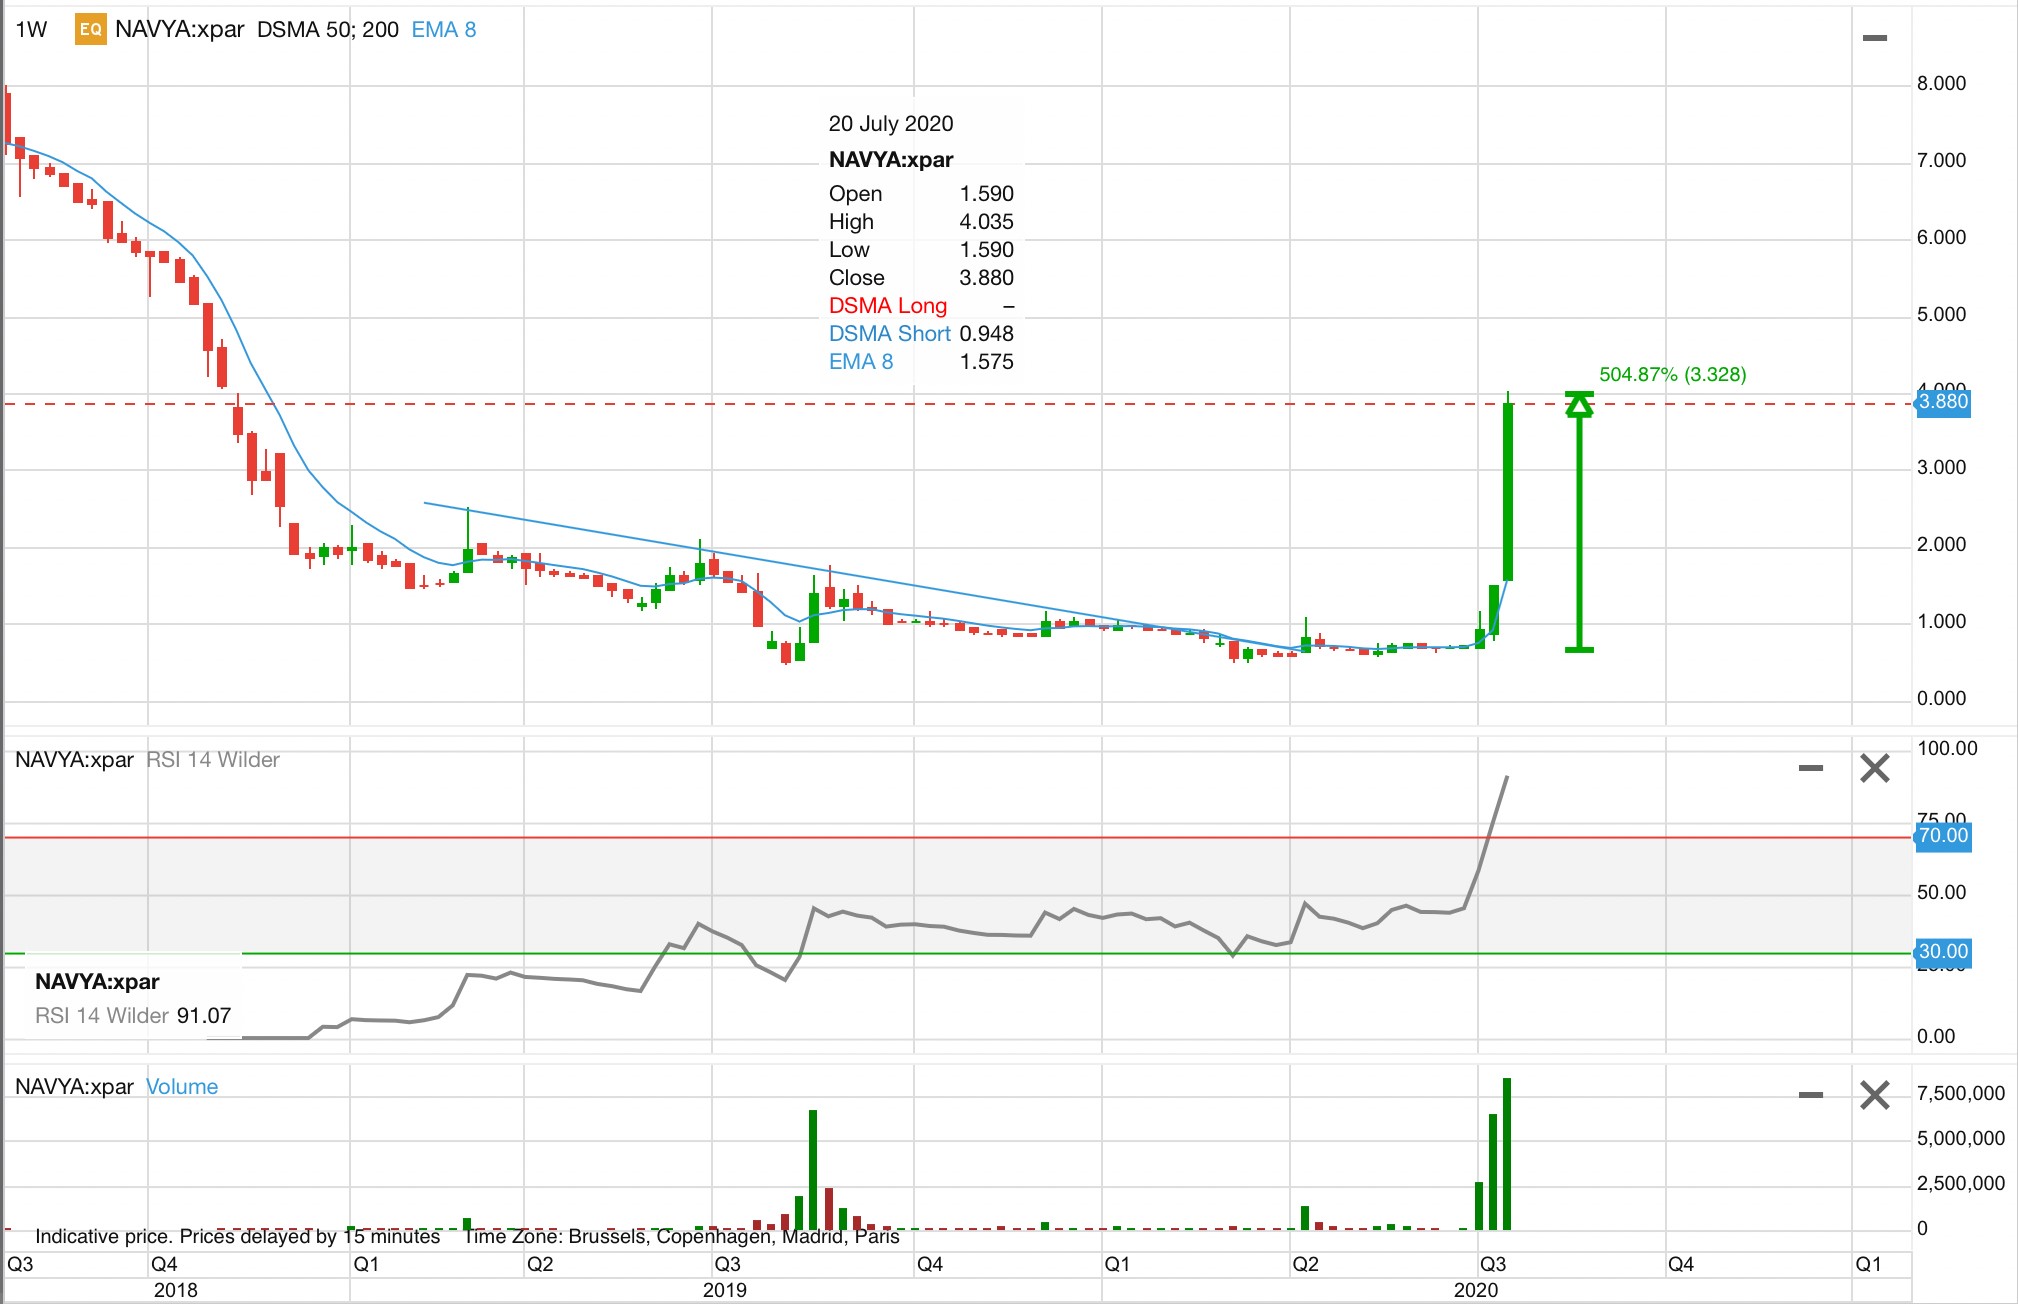
Task: Click the RSI 14 Wilder label
Action: [213, 759]
